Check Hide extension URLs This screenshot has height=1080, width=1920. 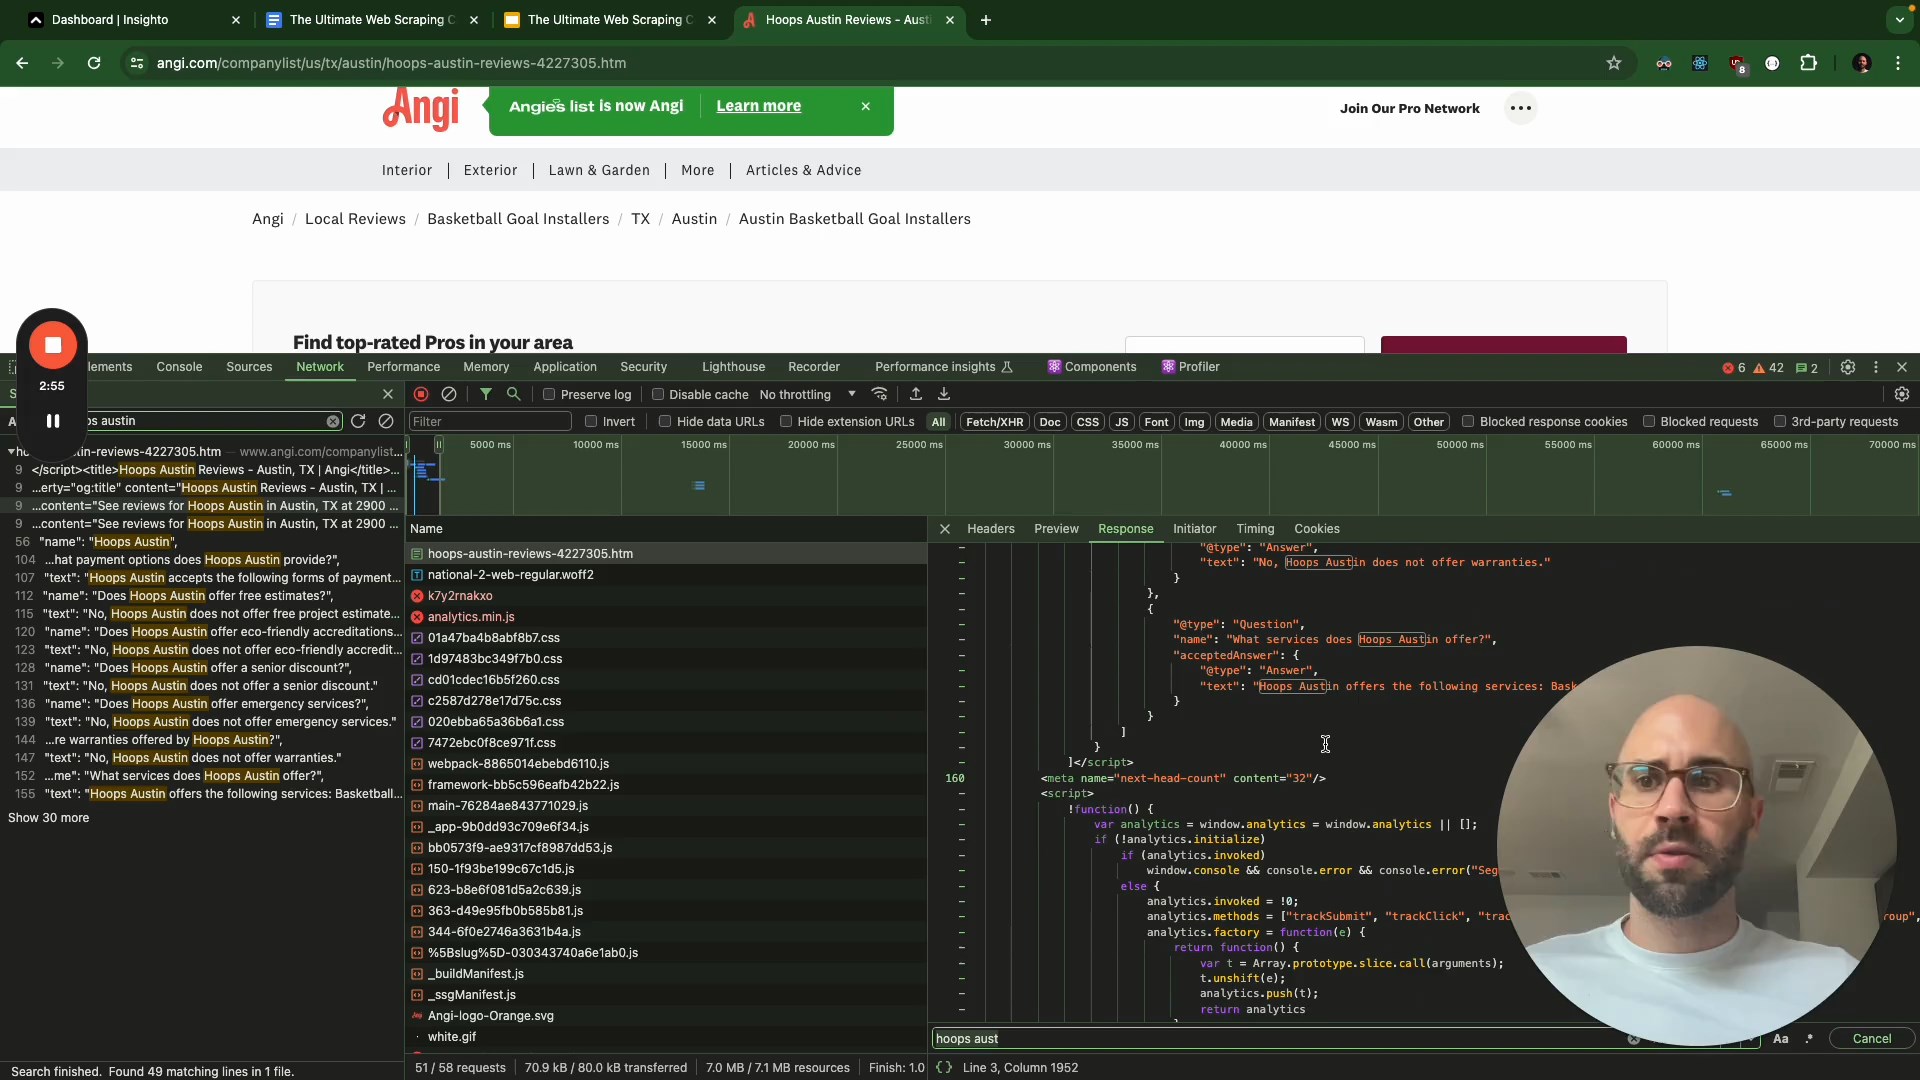(x=786, y=422)
